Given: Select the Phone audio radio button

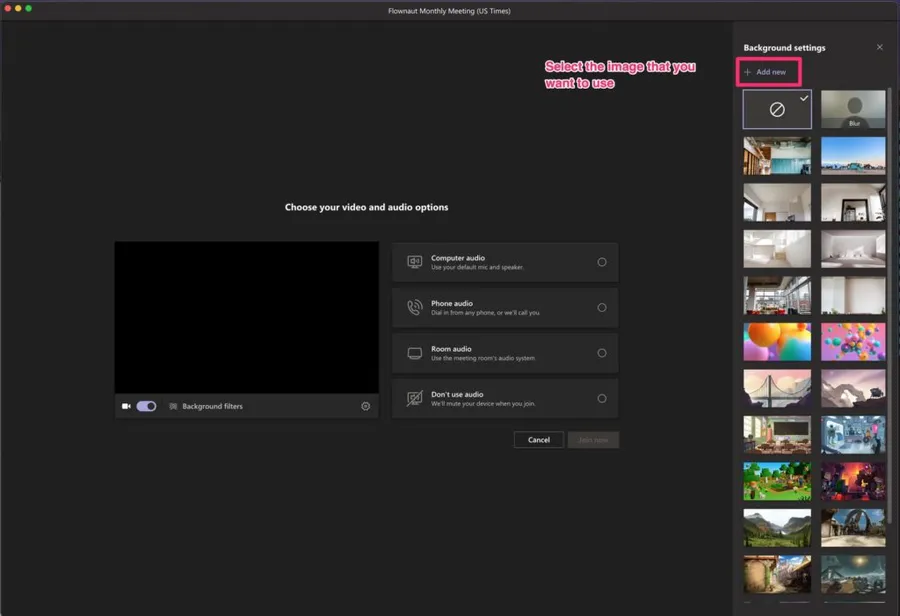Looking at the screenshot, I should click(x=601, y=308).
